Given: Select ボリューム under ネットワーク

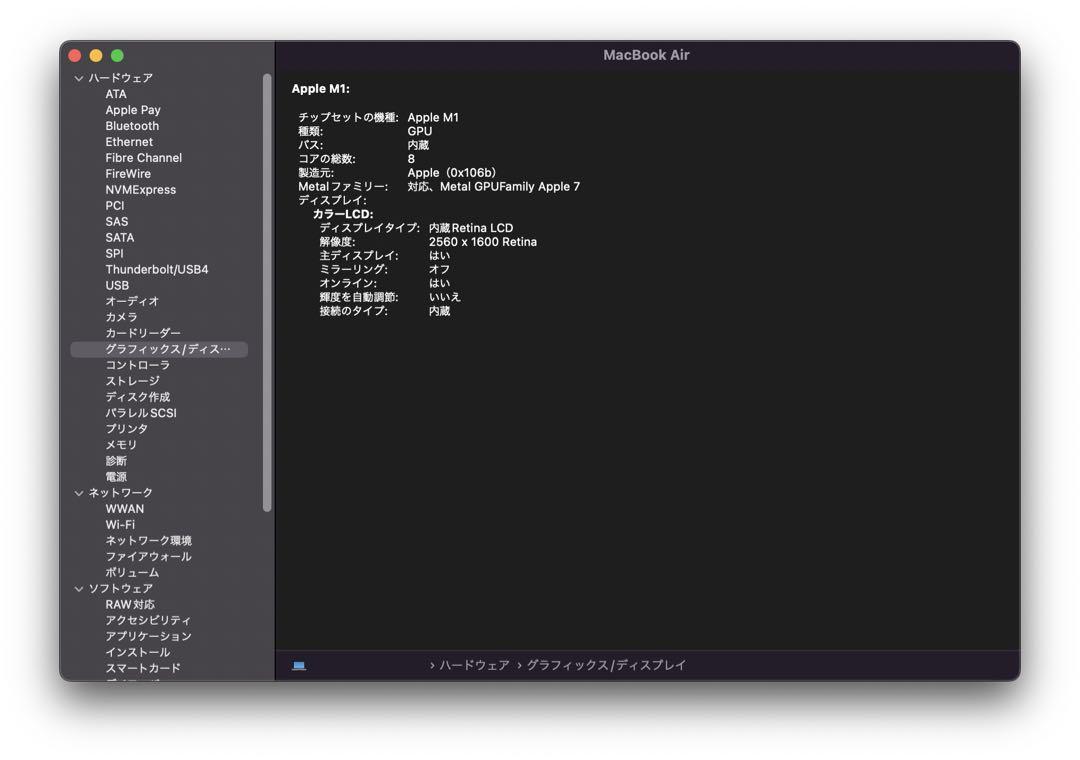Looking at the screenshot, I should click(x=132, y=573).
